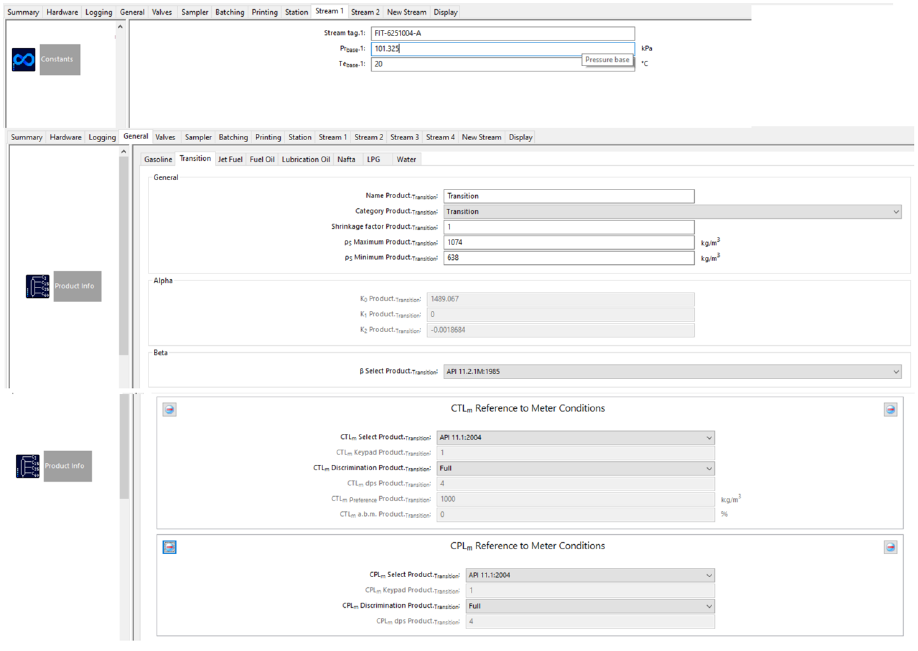Select Transition product tab
Screen dimensions: 918x651
(x=196, y=158)
